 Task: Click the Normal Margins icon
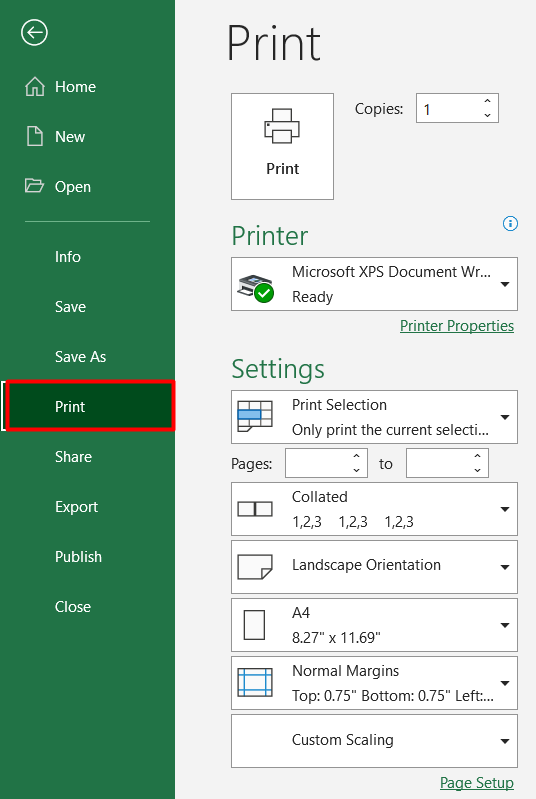[255, 682]
